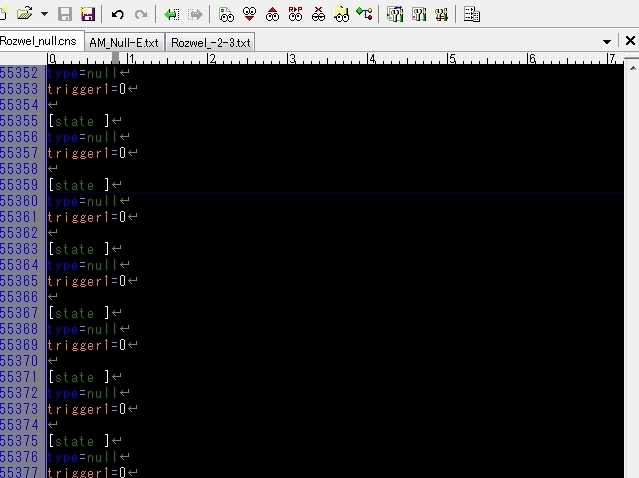Image resolution: width=639 pixels, height=478 pixels.
Task: Click the gray tag jump forward arrow
Action: (x=195, y=15)
